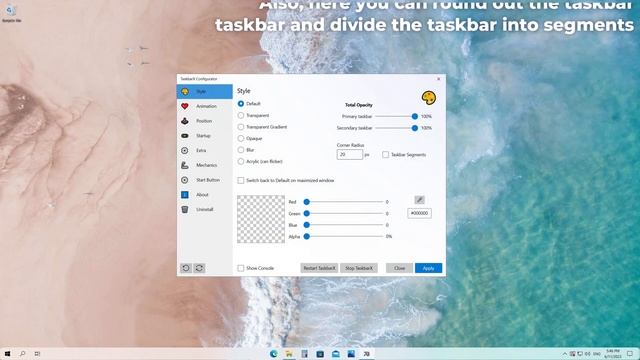640x360 pixels.
Task: Select the Default style radio button
Action: pos(241,104)
